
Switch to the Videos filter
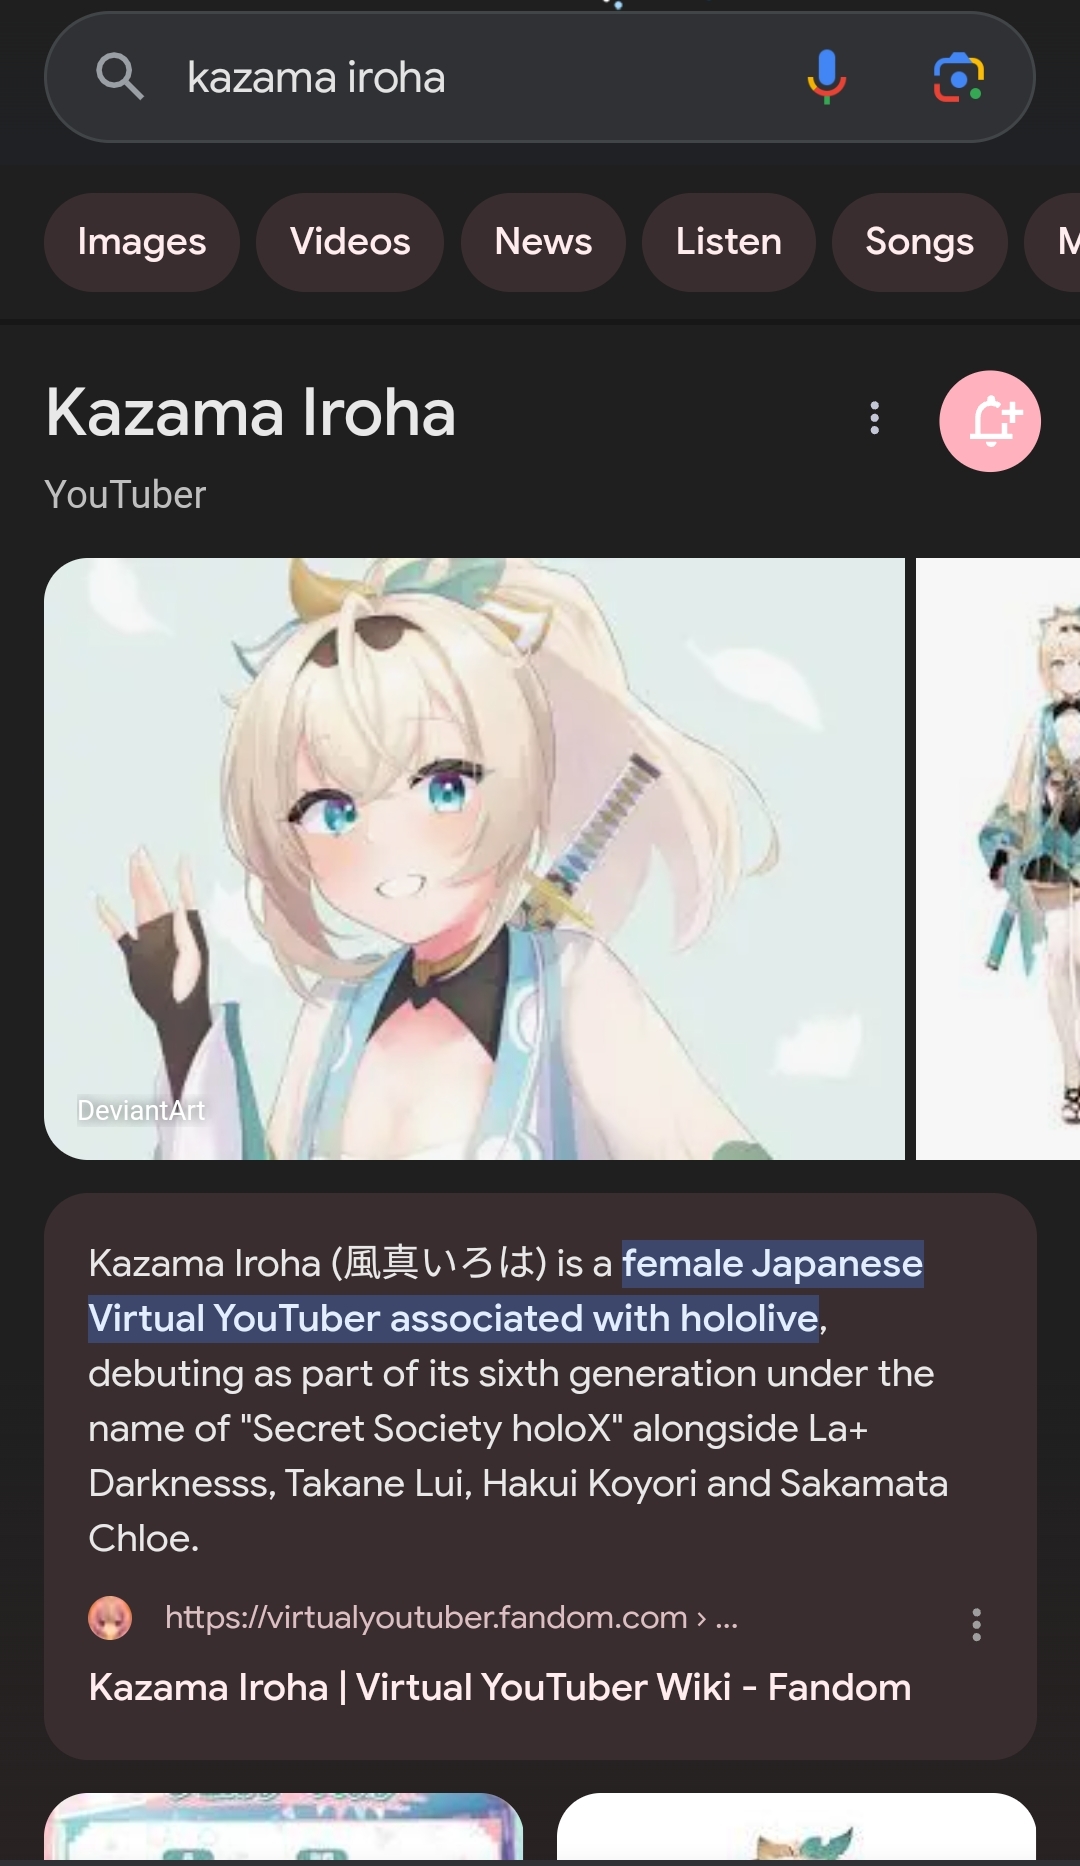(350, 242)
